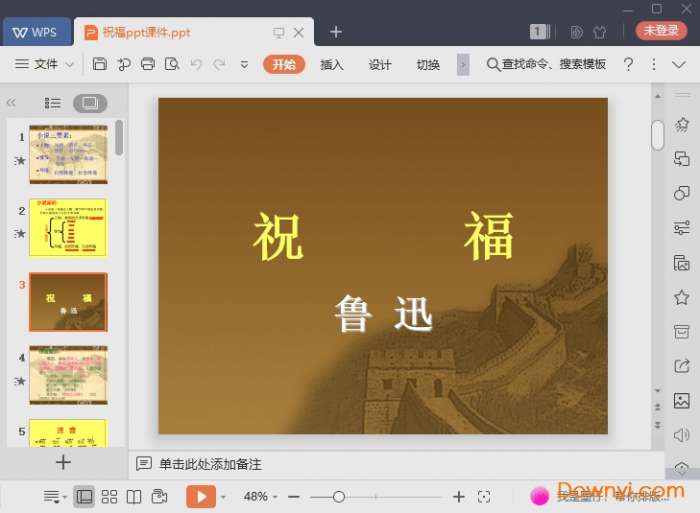700x513 pixels.
Task: Switch to Slide Sorter grid view
Action: pos(109,496)
